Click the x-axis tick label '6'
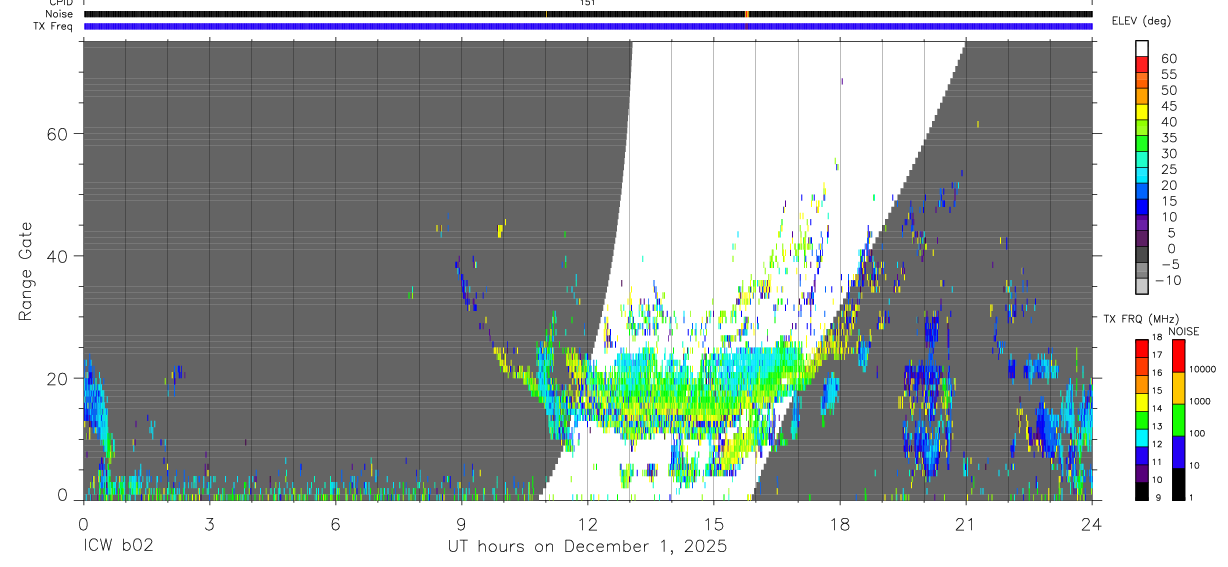Viewport: 1228px width, 567px height. [x=335, y=524]
